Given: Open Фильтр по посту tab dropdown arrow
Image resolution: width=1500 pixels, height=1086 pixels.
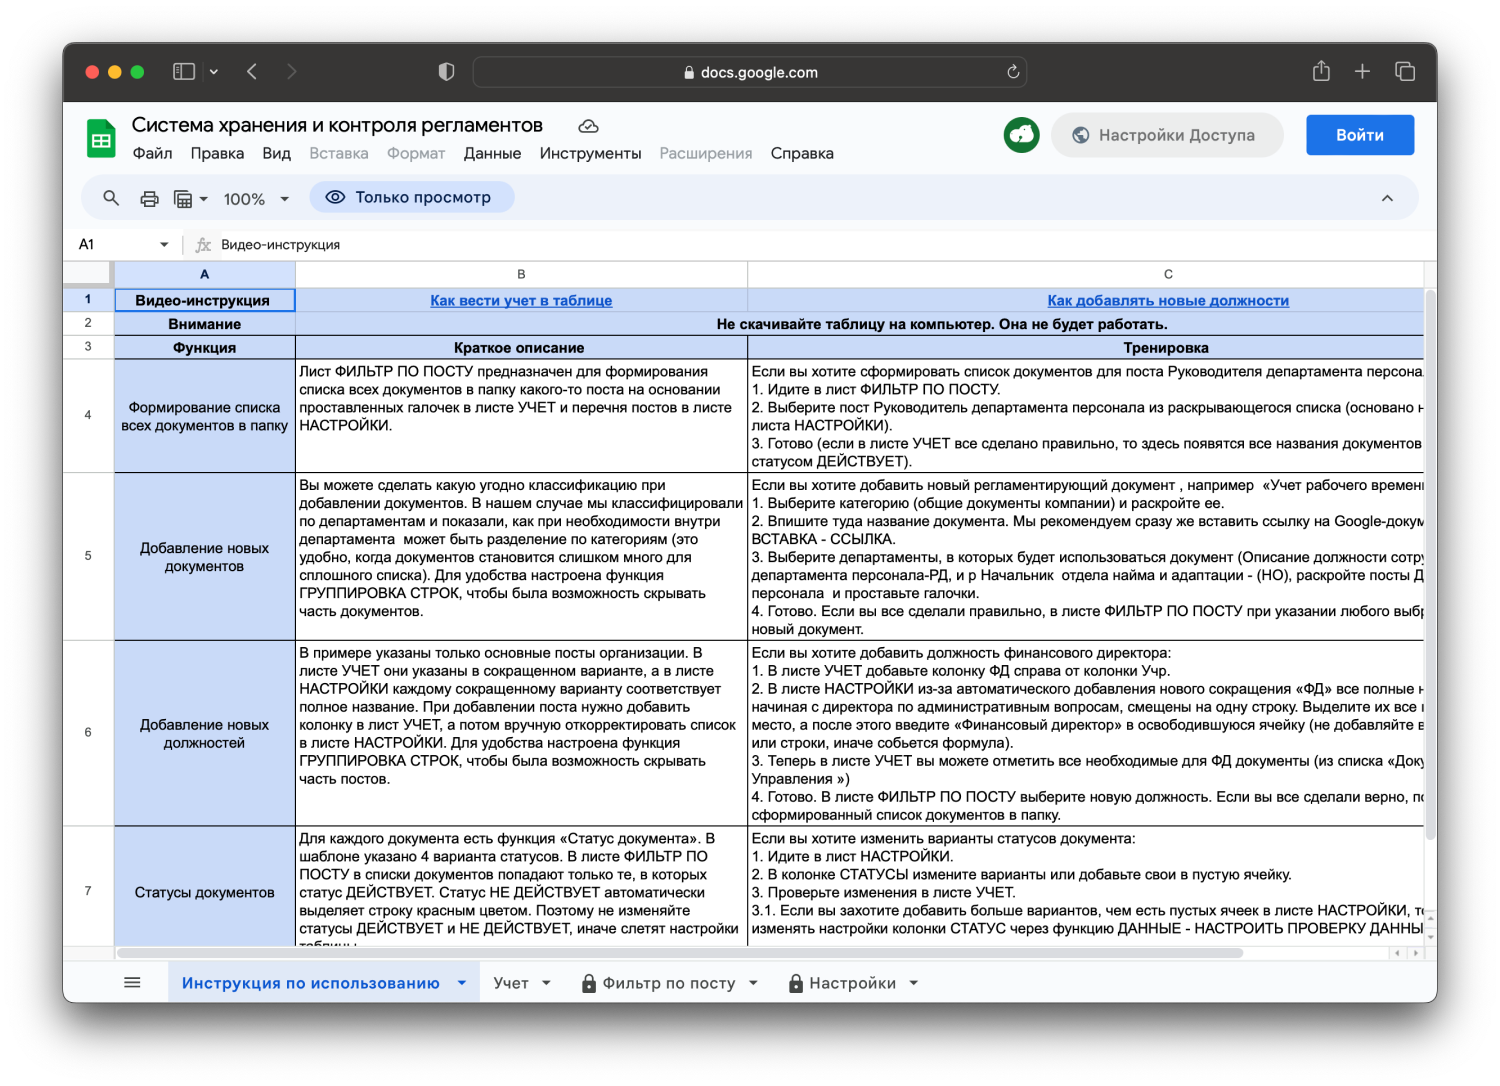Looking at the screenshot, I should pyautogui.click(x=753, y=983).
